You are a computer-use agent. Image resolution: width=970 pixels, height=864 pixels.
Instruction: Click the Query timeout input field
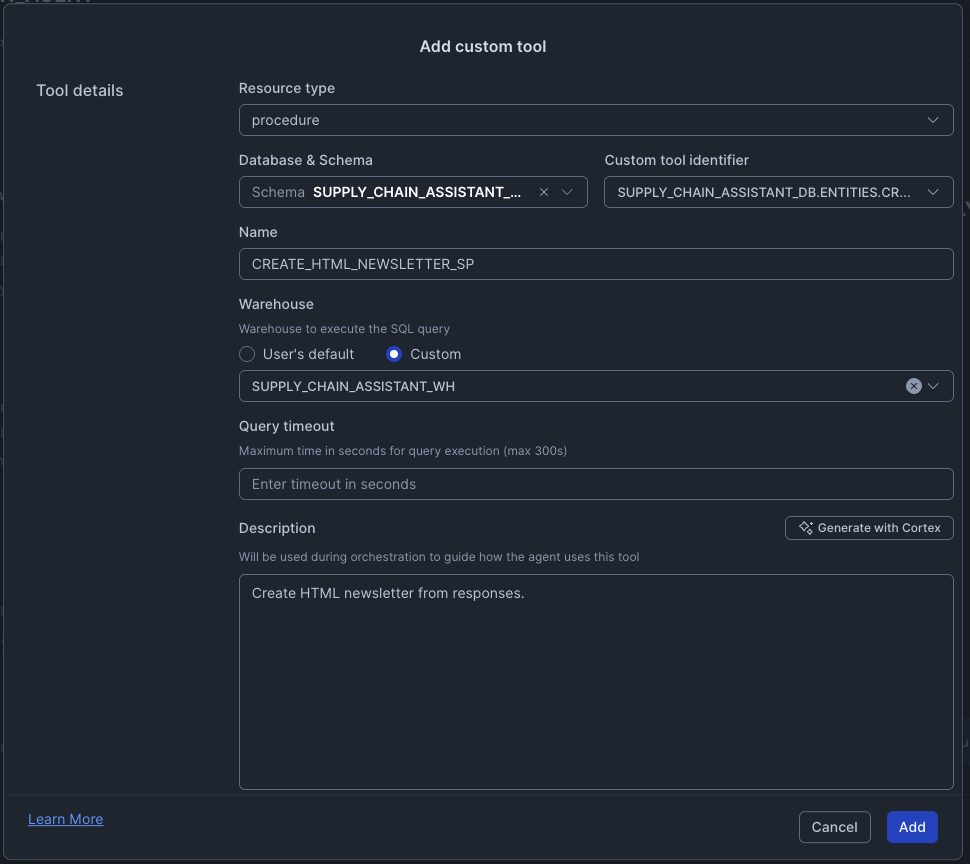coord(595,483)
